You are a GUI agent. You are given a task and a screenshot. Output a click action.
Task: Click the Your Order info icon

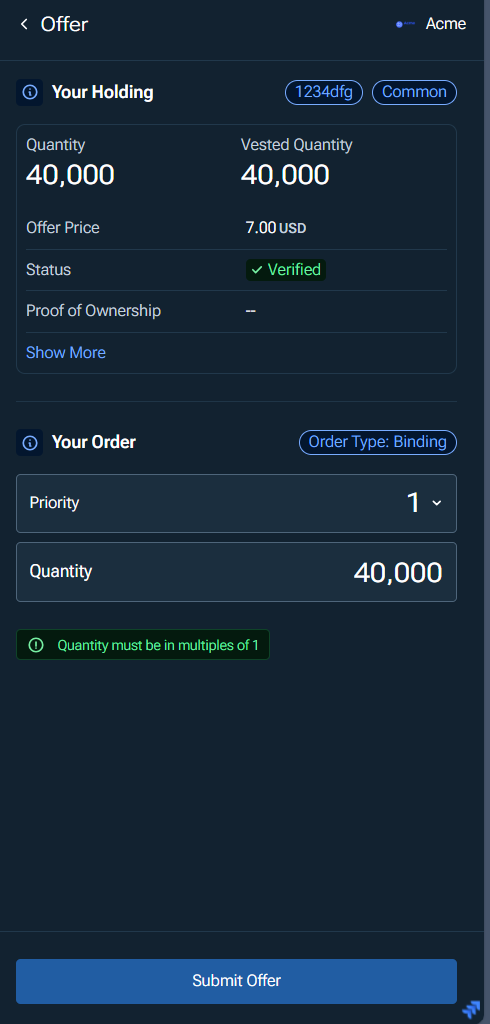29,442
